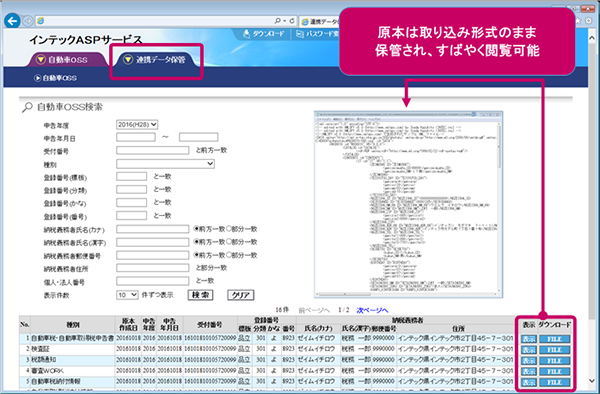Click the 次ページへ link

[372, 310]
